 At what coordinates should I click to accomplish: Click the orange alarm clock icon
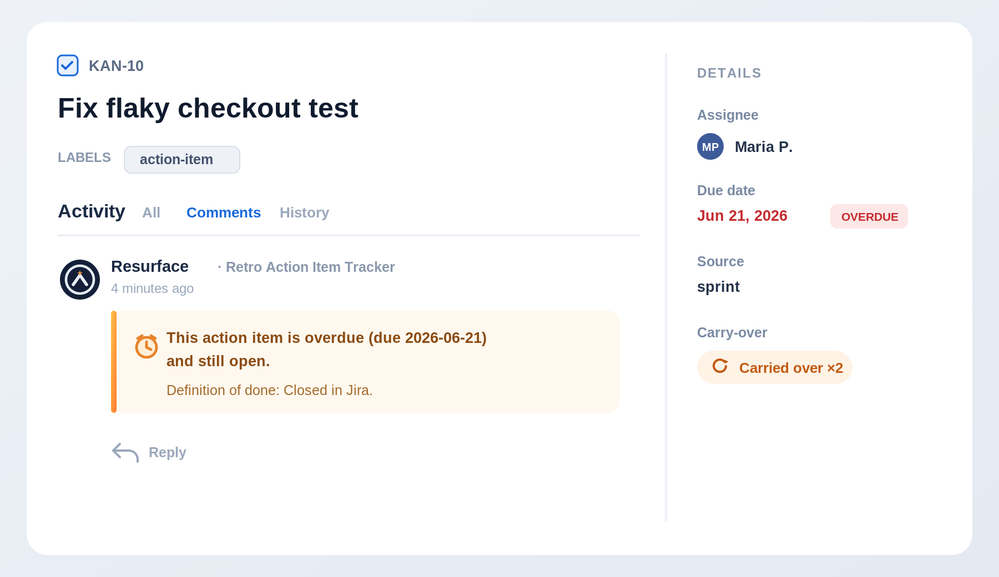click(x=147, y=346)
